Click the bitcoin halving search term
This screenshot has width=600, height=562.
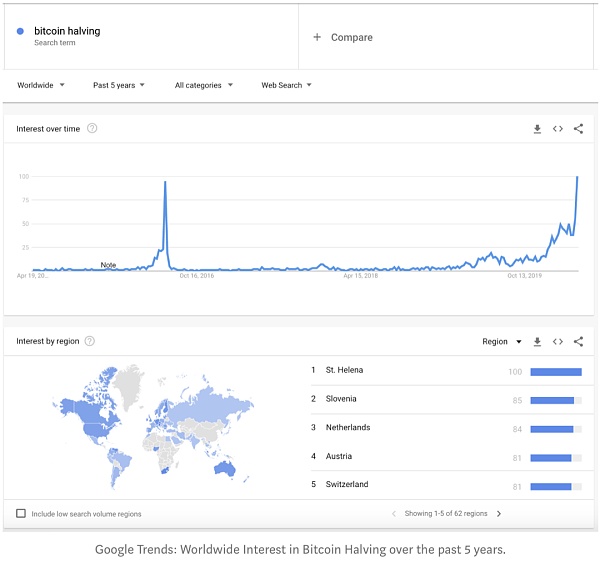tap(67, 31)
